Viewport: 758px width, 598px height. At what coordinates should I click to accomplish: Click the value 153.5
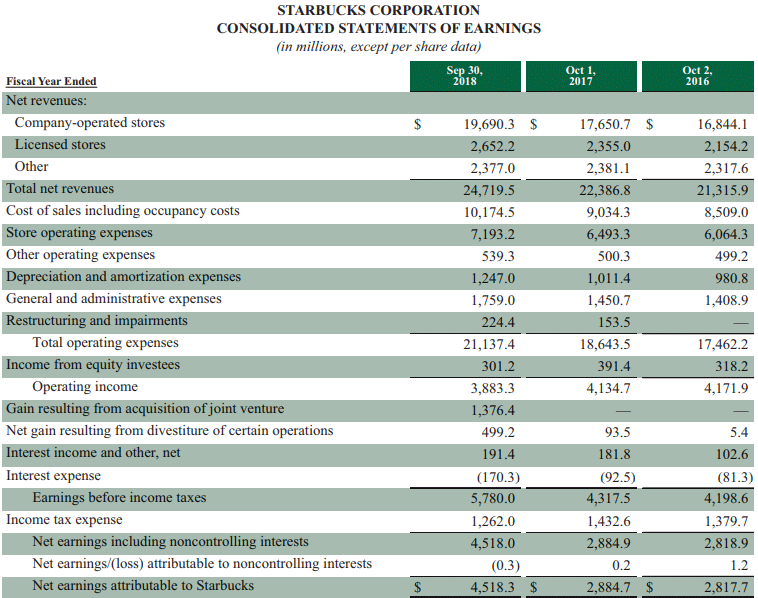pos(614,322)
